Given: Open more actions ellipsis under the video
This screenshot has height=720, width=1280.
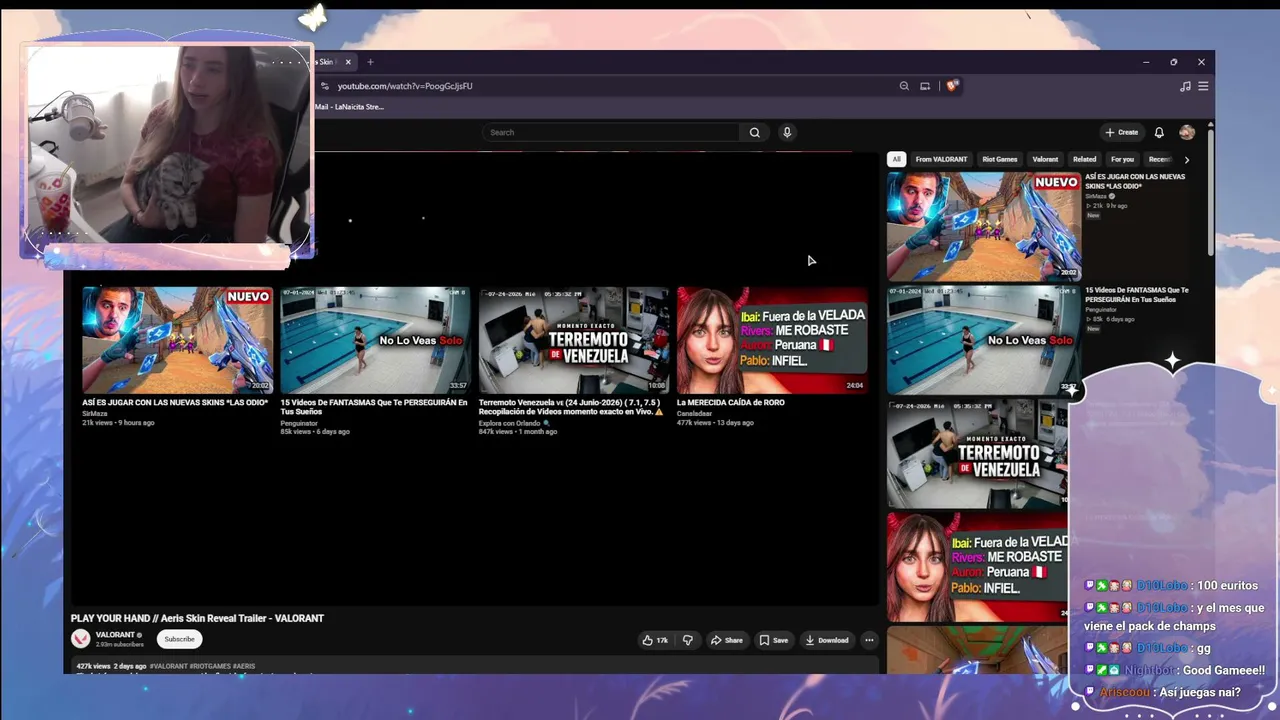Looking at the screenshot, I should click(x=869, y=640).
